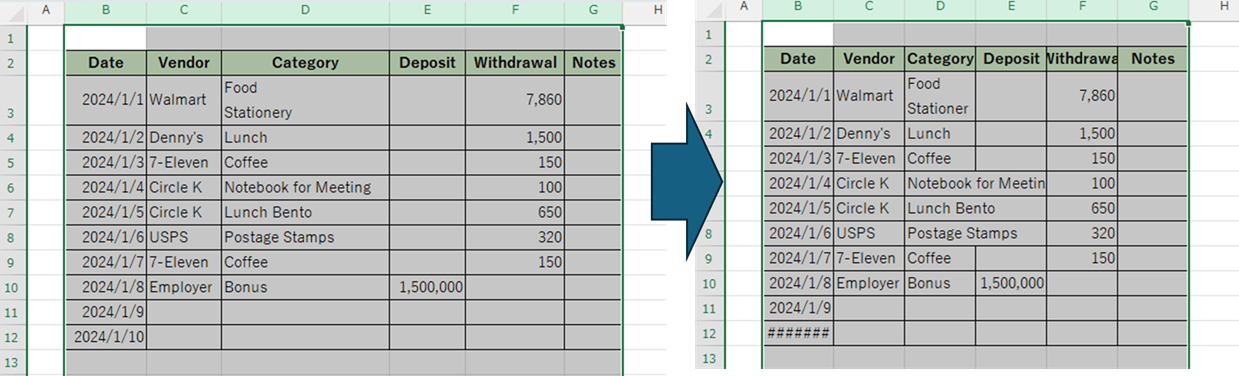Select the Denny's cell in left sheet
The height and width of the screenshot is (376, 1239).
(x=184, y=138)
